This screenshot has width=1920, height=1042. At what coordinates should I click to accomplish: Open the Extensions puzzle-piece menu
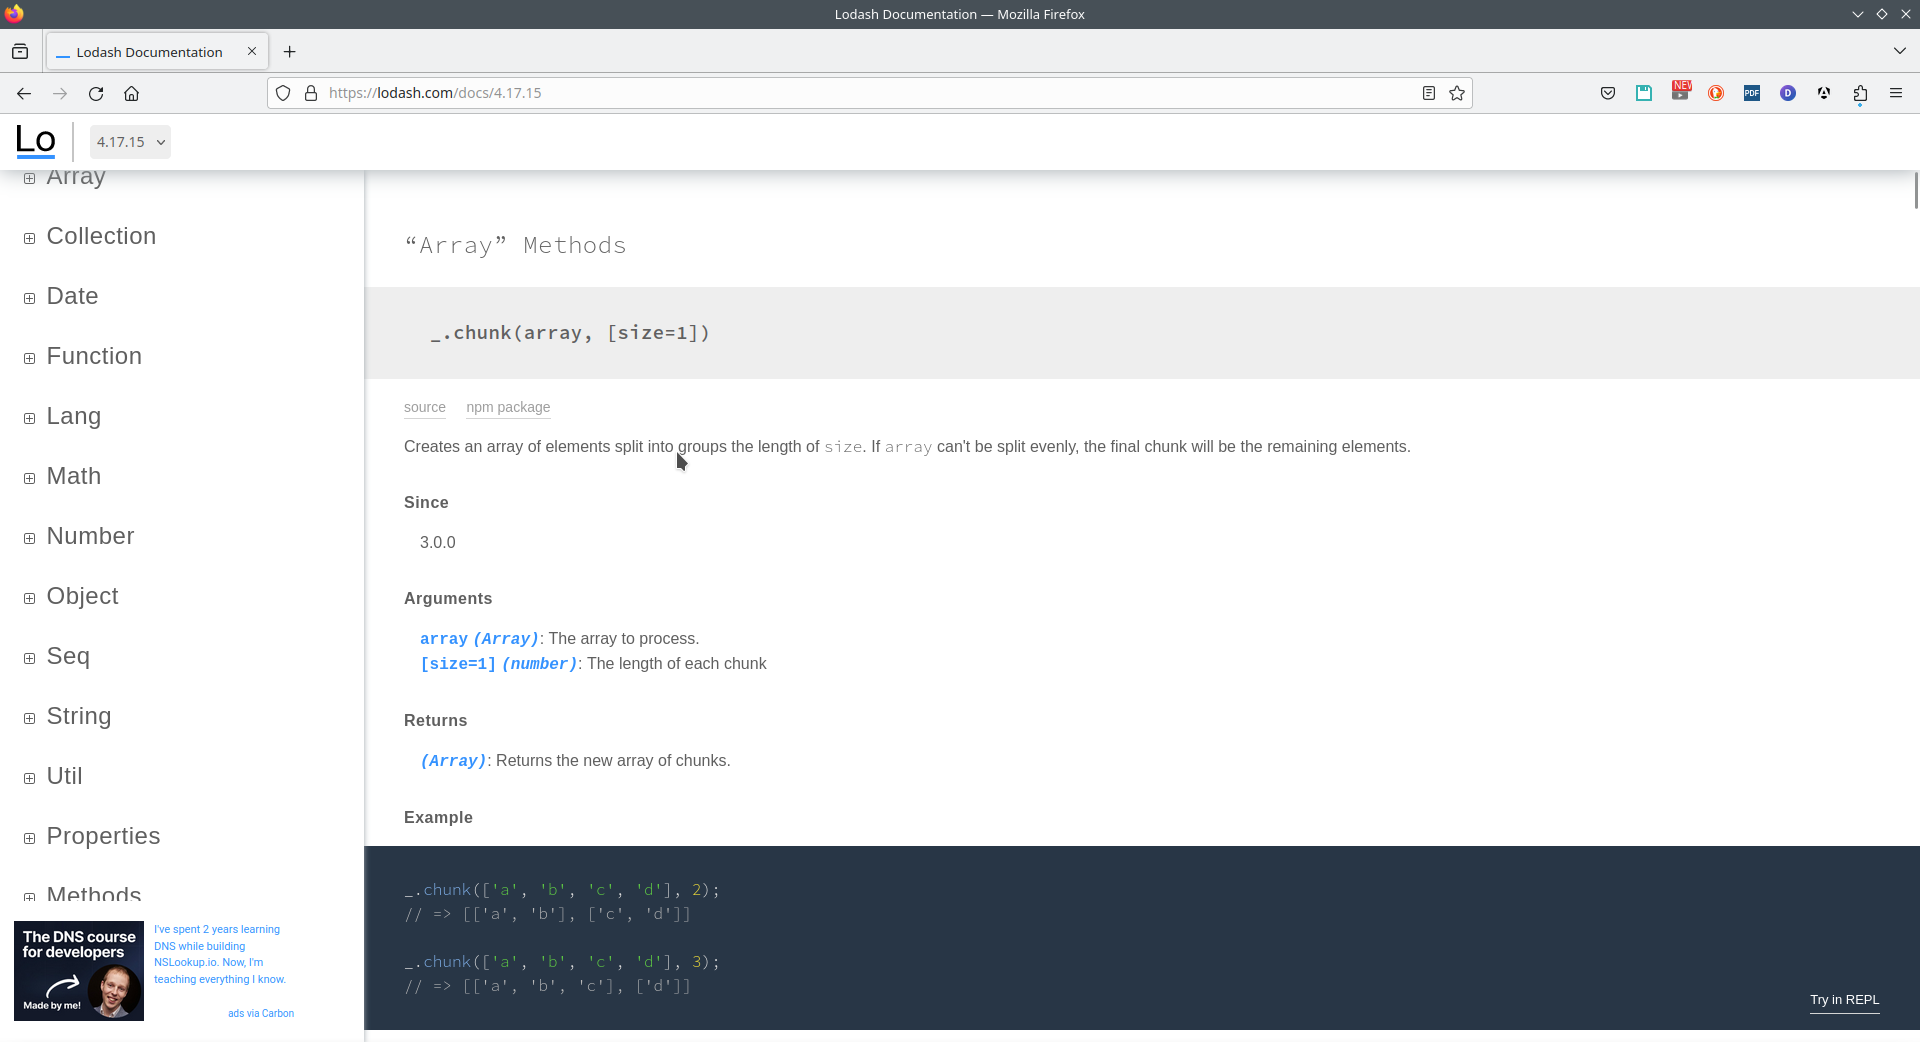(x=1860, y=93)
